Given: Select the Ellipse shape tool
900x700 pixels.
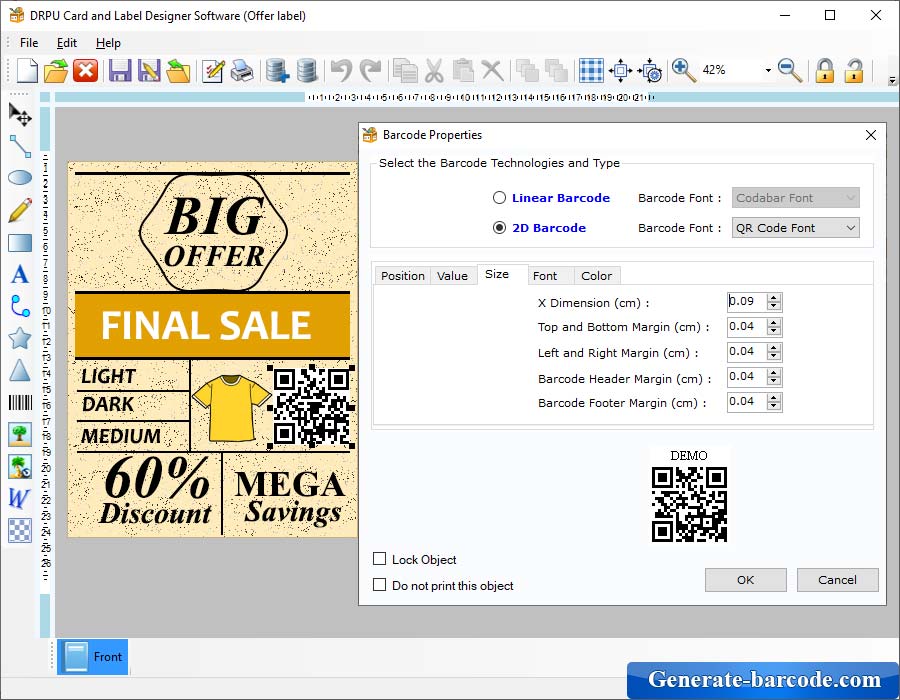Looking at the screenshot, I should pyautogui.click(x=20, y=177).
